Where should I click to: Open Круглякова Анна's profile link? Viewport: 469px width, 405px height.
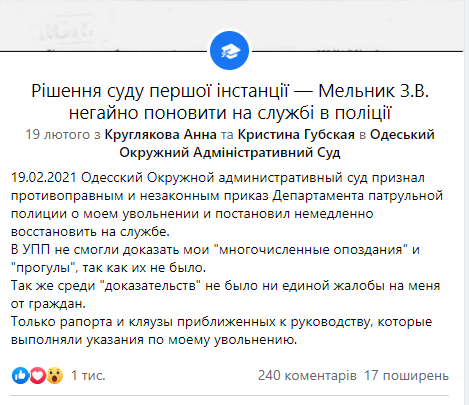pyautogui.click(x=161, y=135)
